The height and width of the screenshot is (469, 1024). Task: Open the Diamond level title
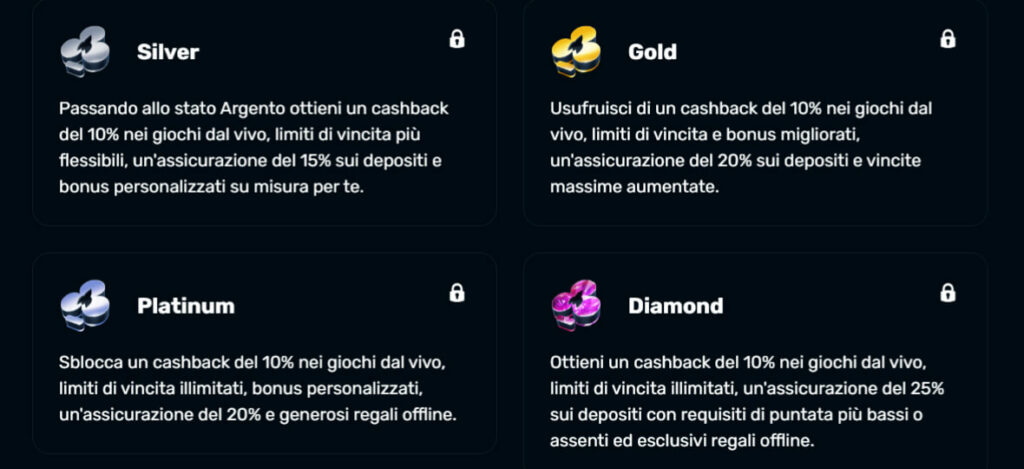[x=675, y=306]
